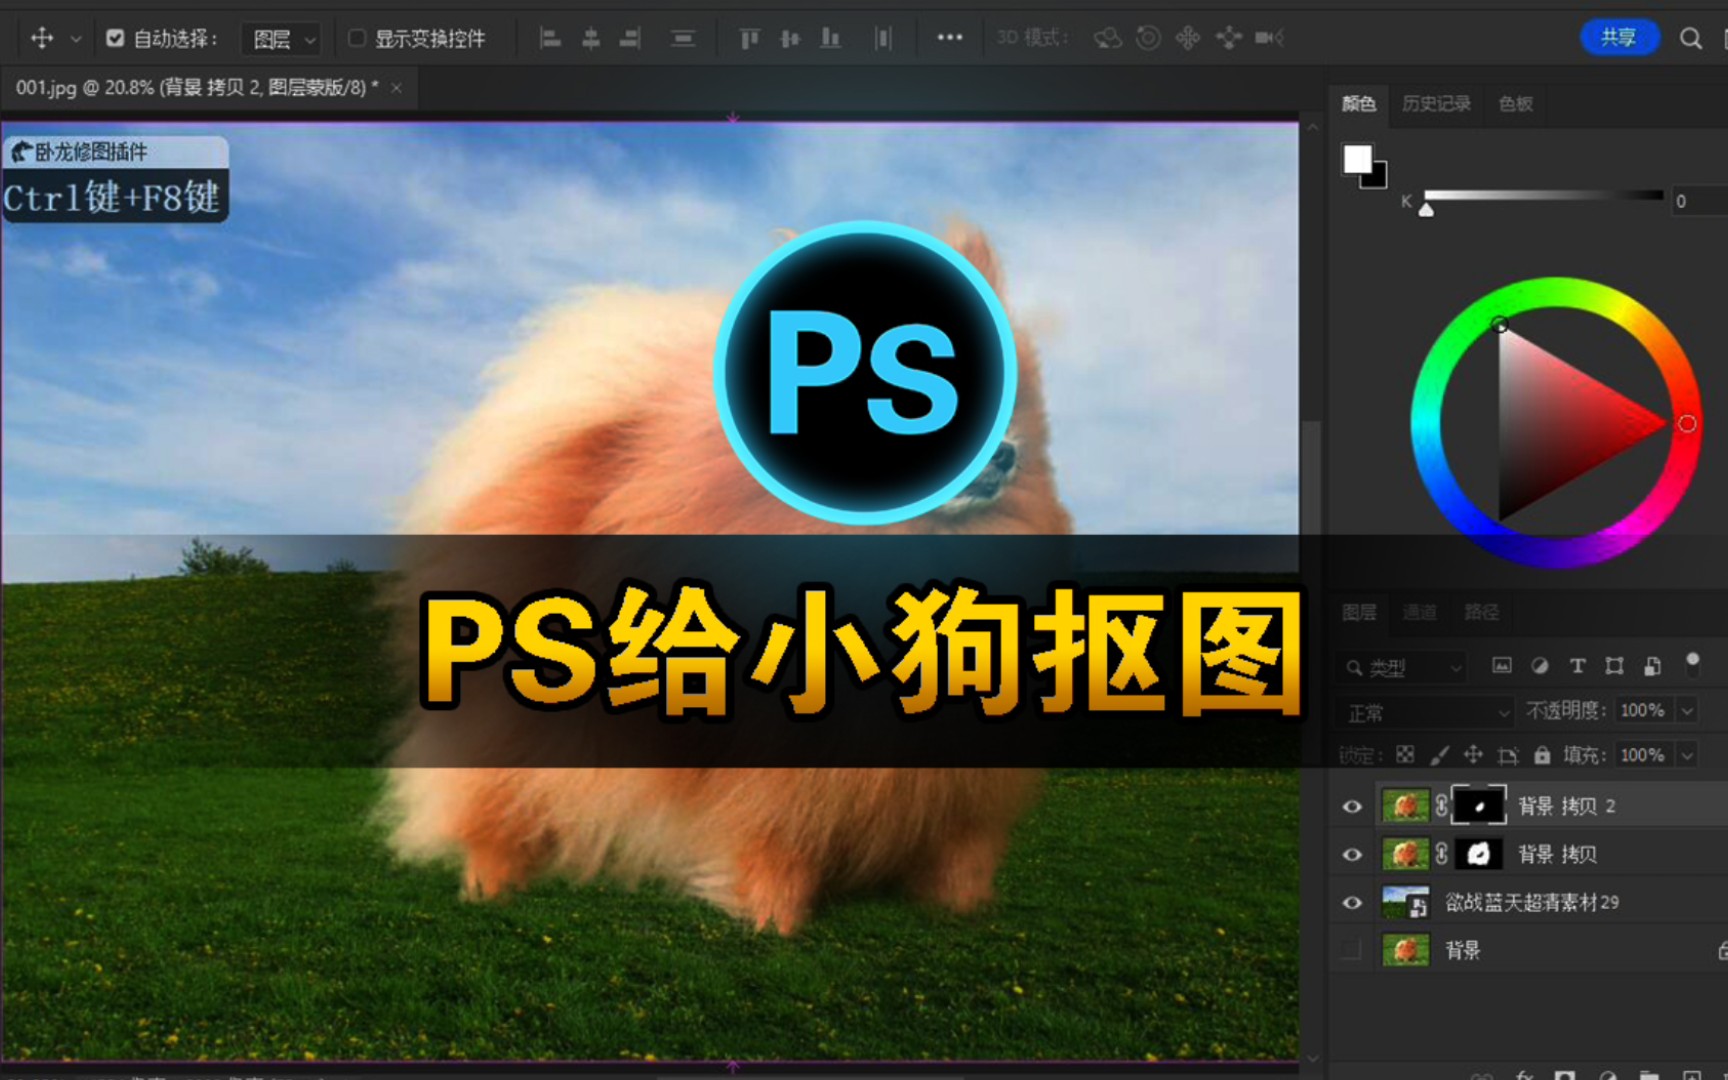Click mask link icon on 背景 拷贝 2

(x=1441, y=805)
